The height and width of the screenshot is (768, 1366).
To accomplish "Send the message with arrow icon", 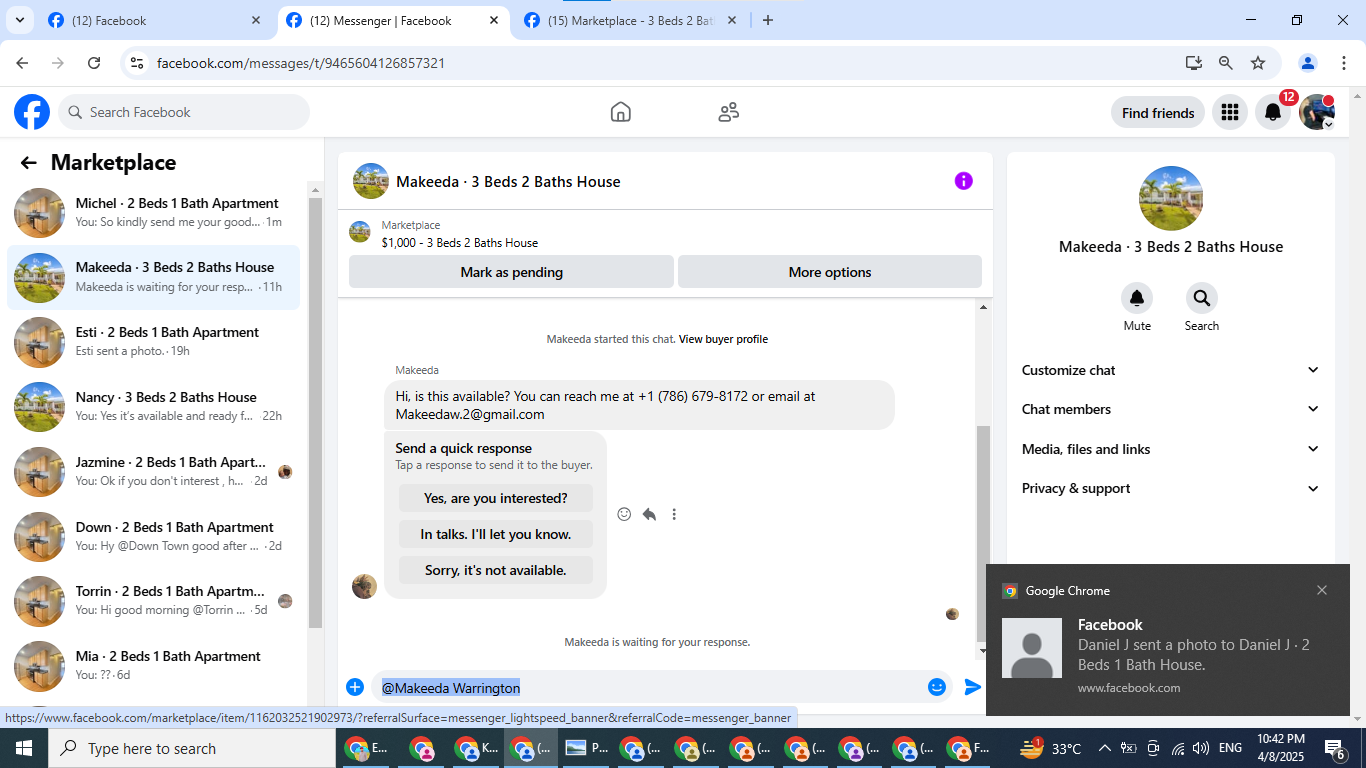I will click(972, 687).
